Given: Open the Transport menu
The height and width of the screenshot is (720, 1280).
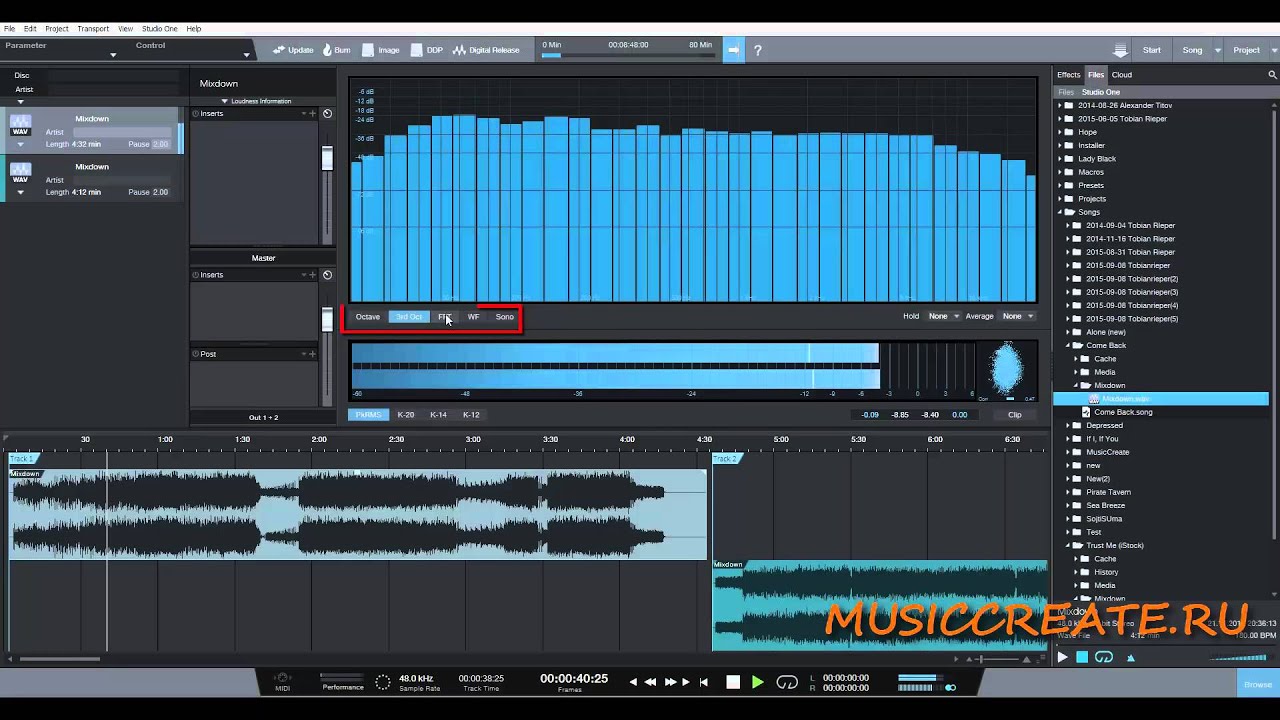Looking at the screenshot, I should [x=93, y=29].
